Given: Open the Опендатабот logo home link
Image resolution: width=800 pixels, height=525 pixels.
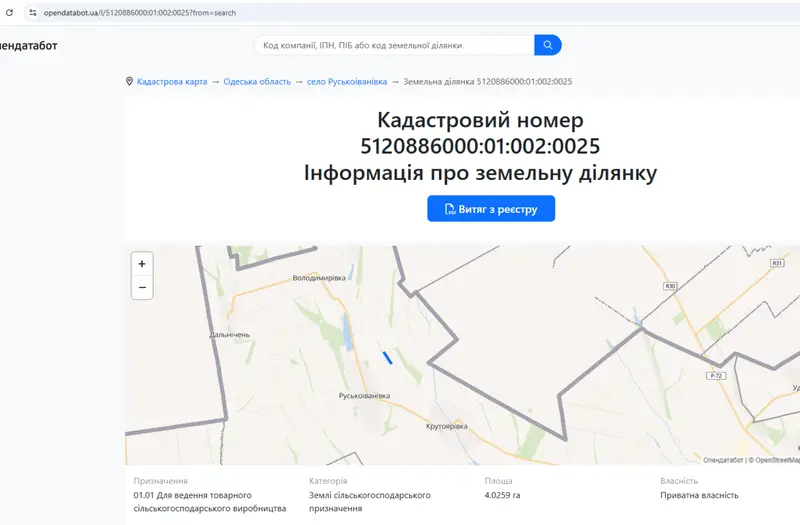Looking at the screenshot, I should pyautogui.click(x=29, y=45).
